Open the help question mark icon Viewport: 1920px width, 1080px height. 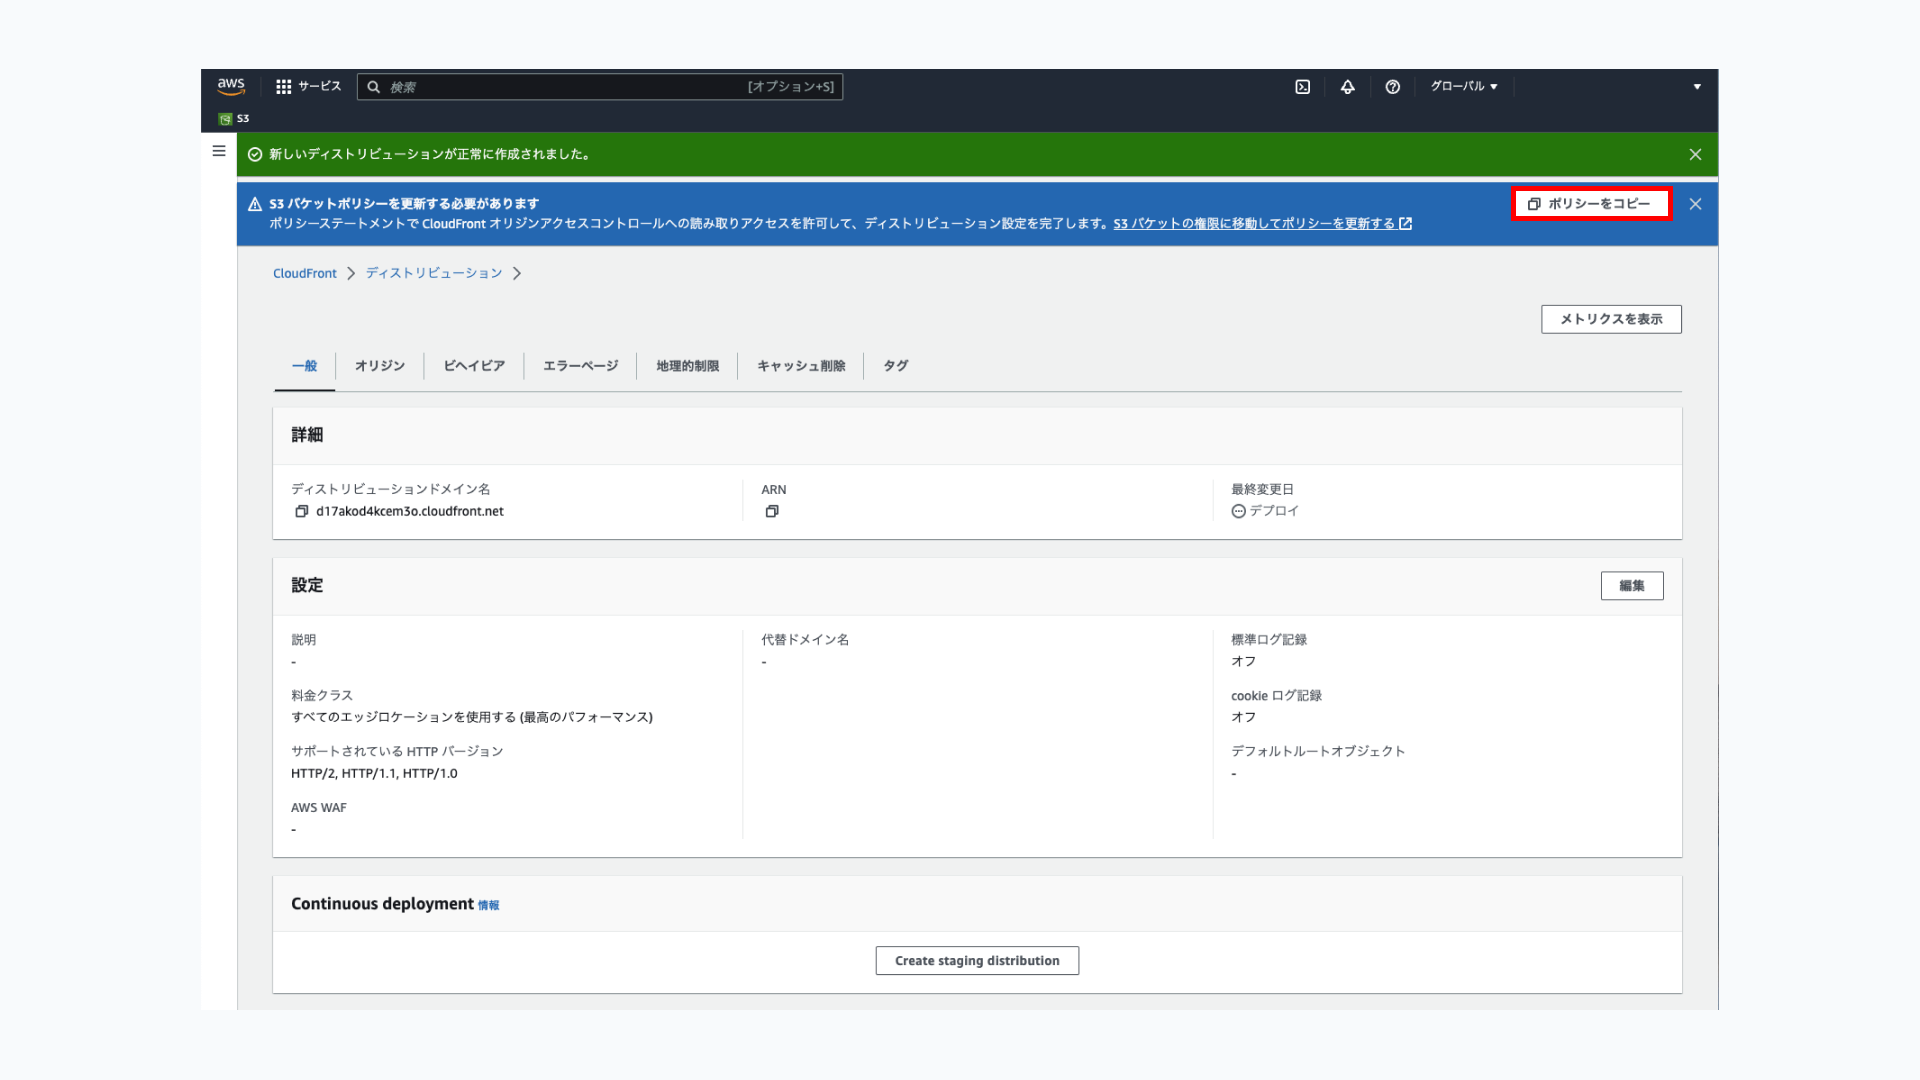click(x=1392, y=87)
